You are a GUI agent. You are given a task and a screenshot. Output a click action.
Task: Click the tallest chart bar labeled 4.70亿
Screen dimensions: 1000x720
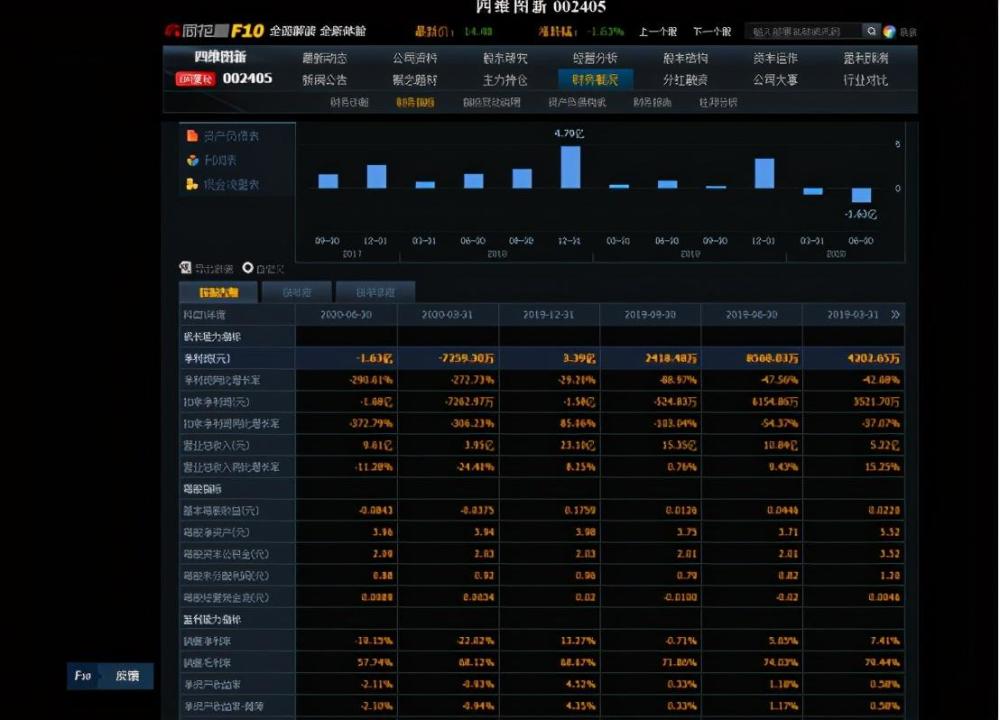coord(570,167)
